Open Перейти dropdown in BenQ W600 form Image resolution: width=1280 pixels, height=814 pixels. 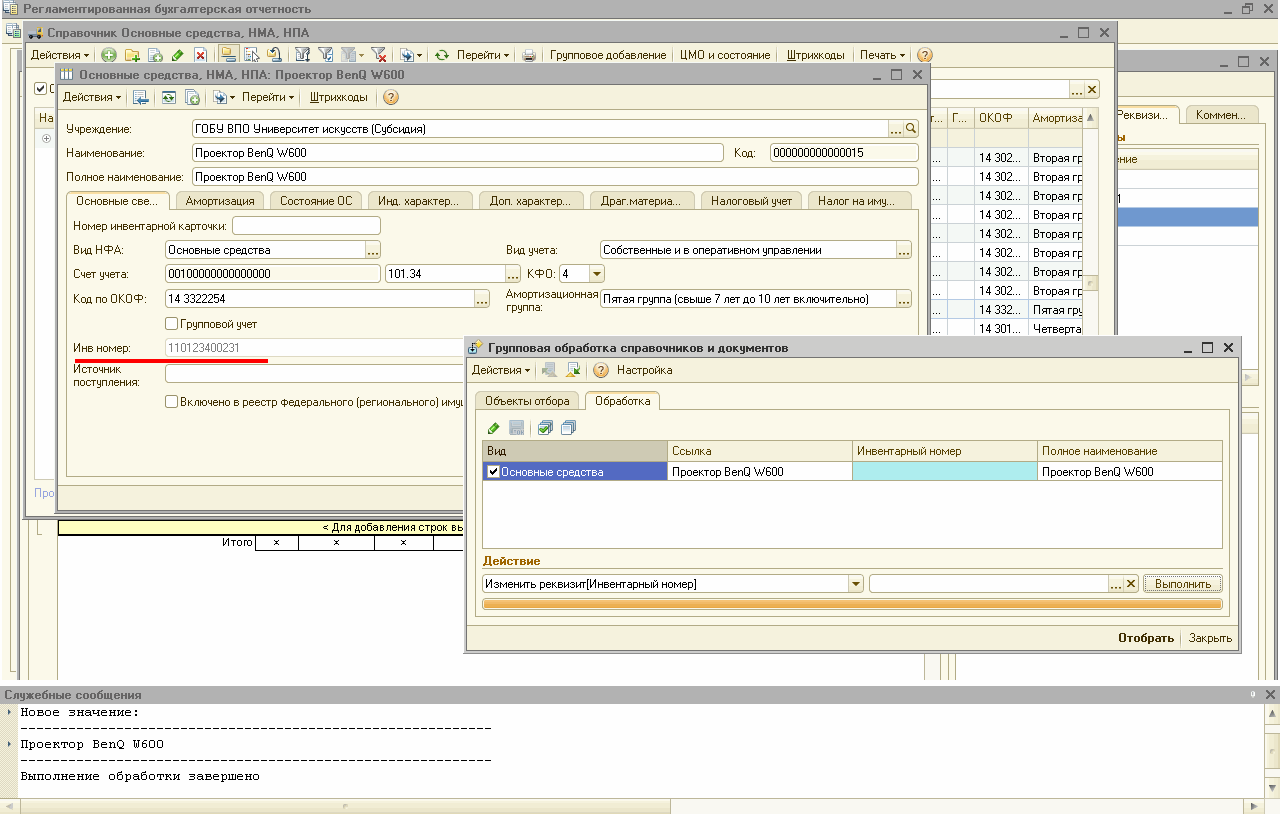coord(268,97)
